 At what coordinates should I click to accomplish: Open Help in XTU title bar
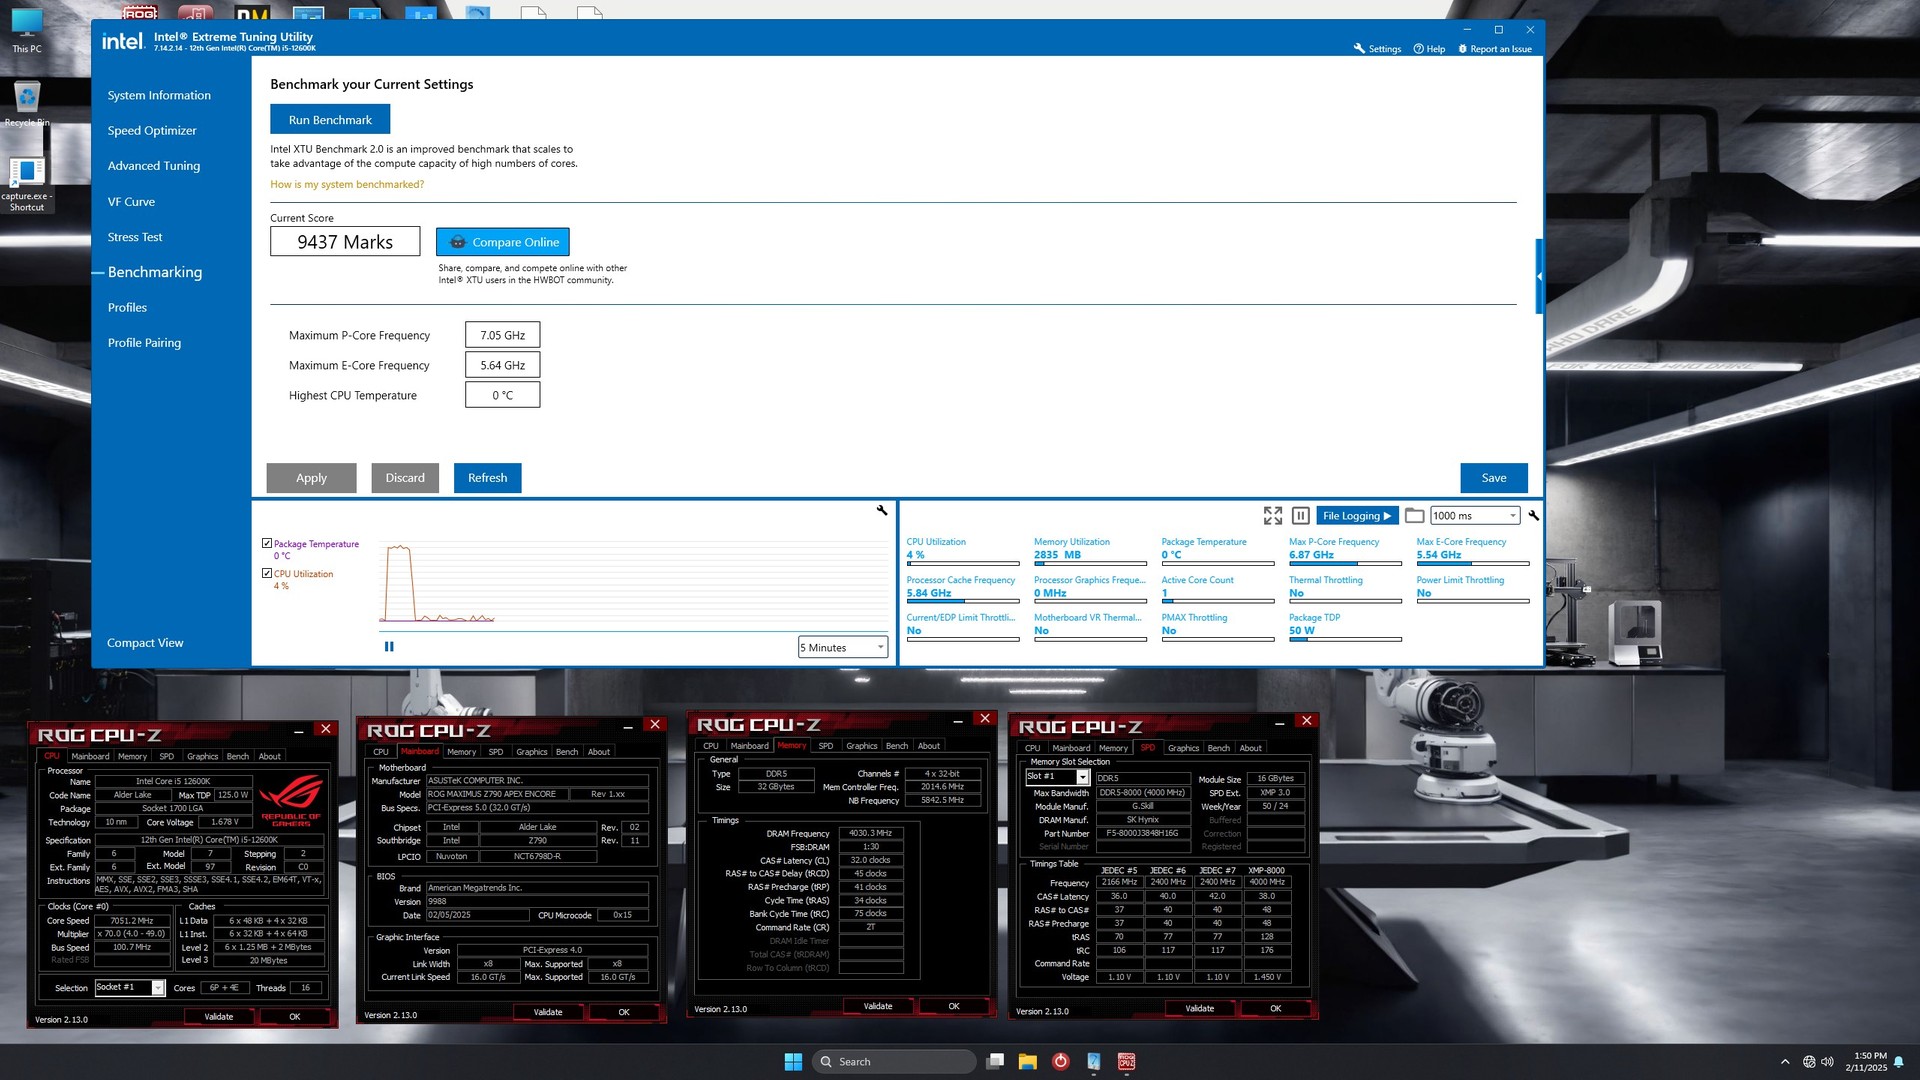pyautogui.click(x=1429, y=48)
